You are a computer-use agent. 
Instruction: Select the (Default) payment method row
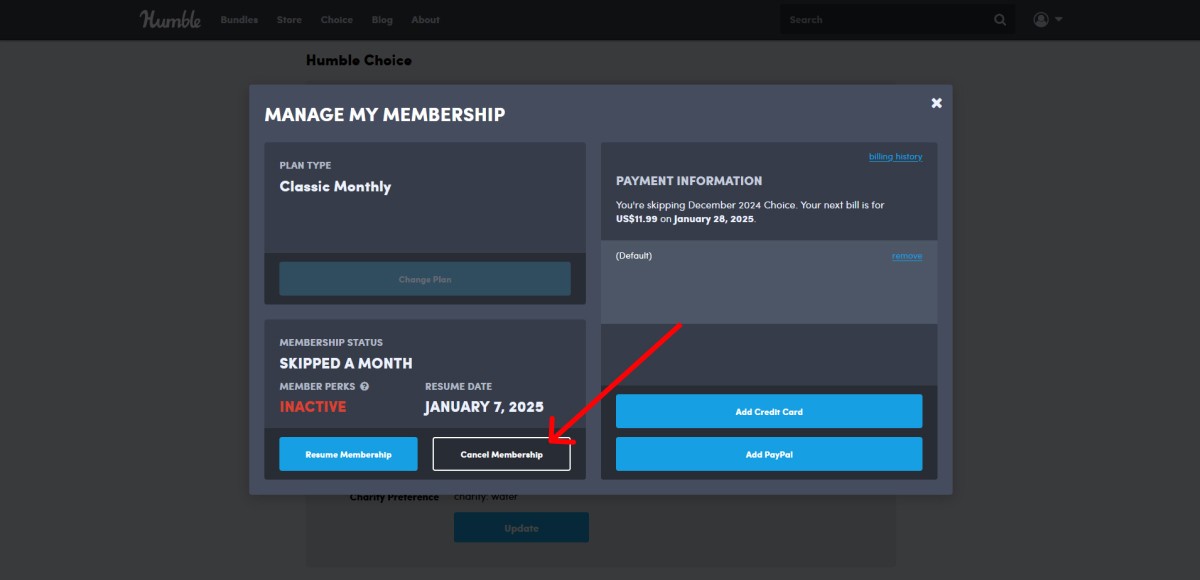(769, 282)
